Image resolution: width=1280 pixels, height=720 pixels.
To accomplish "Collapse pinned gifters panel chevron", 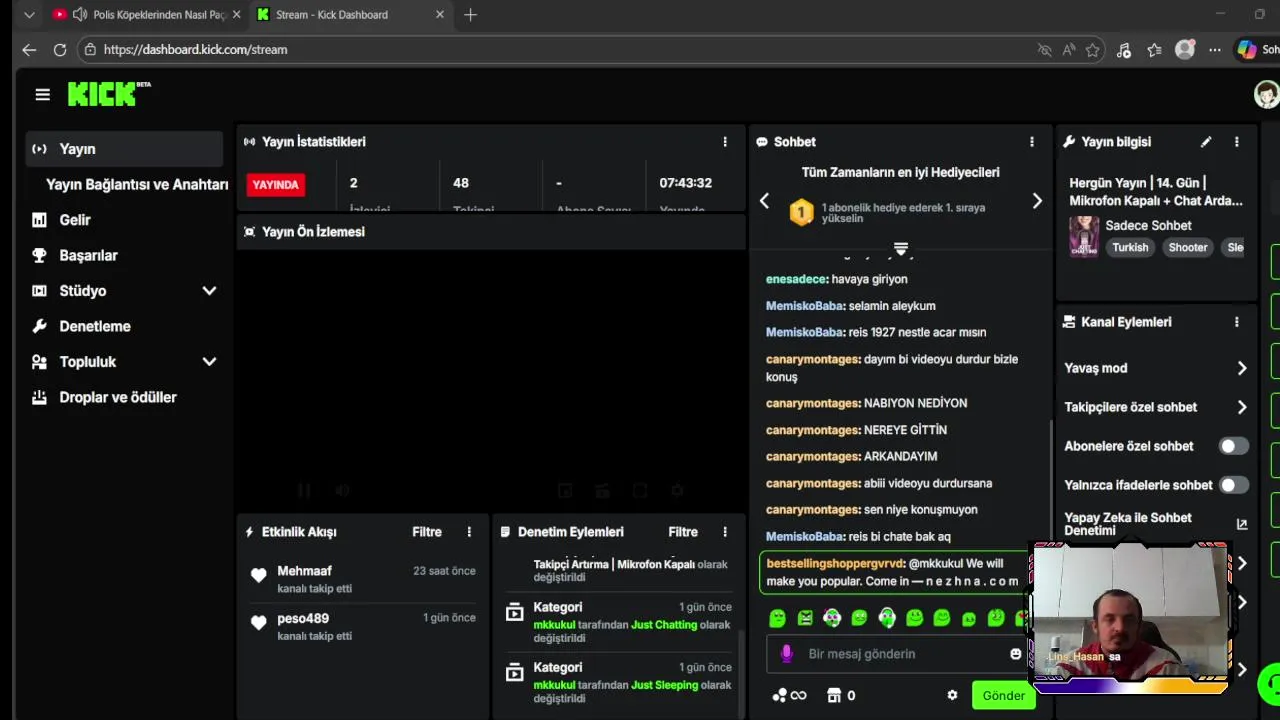I will (900, 248).
